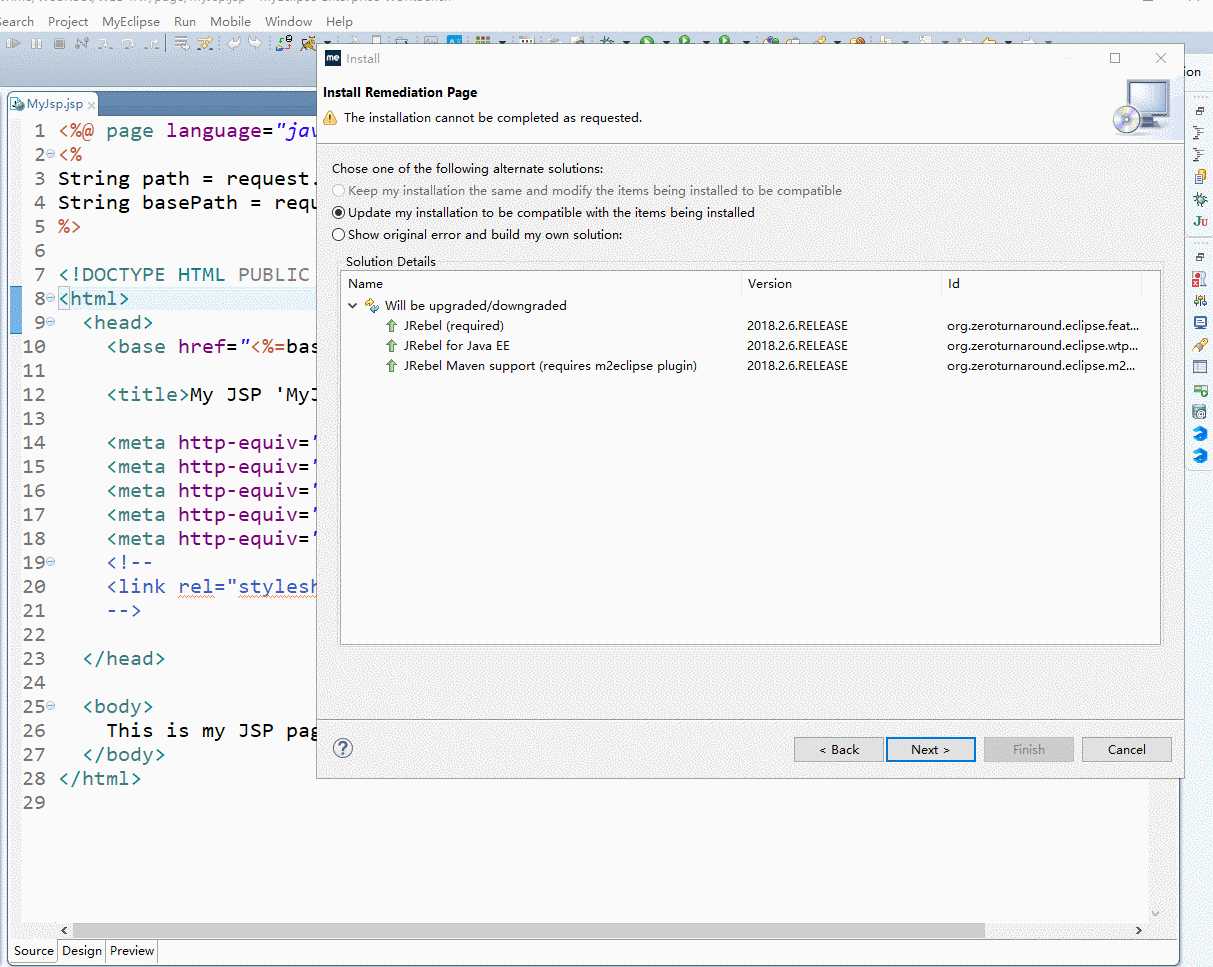Click the Resume debug toolbar icon

tap(13, 43)
